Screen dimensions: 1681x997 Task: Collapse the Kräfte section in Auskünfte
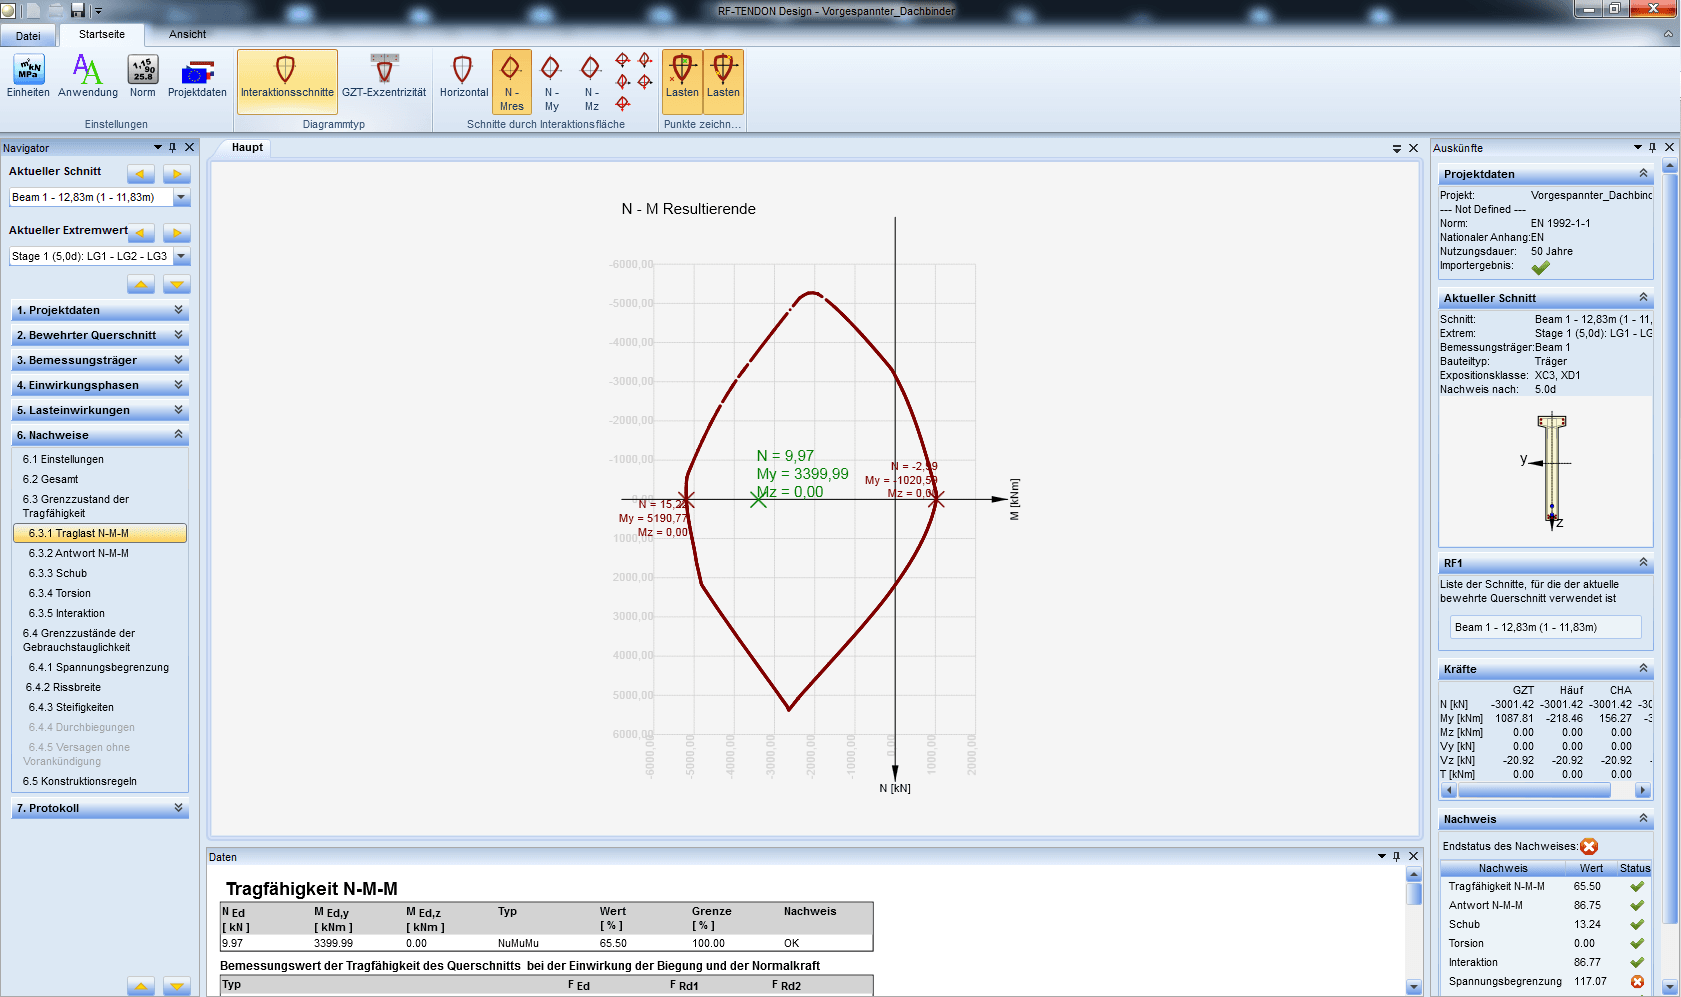click(x=1643, y=668)
